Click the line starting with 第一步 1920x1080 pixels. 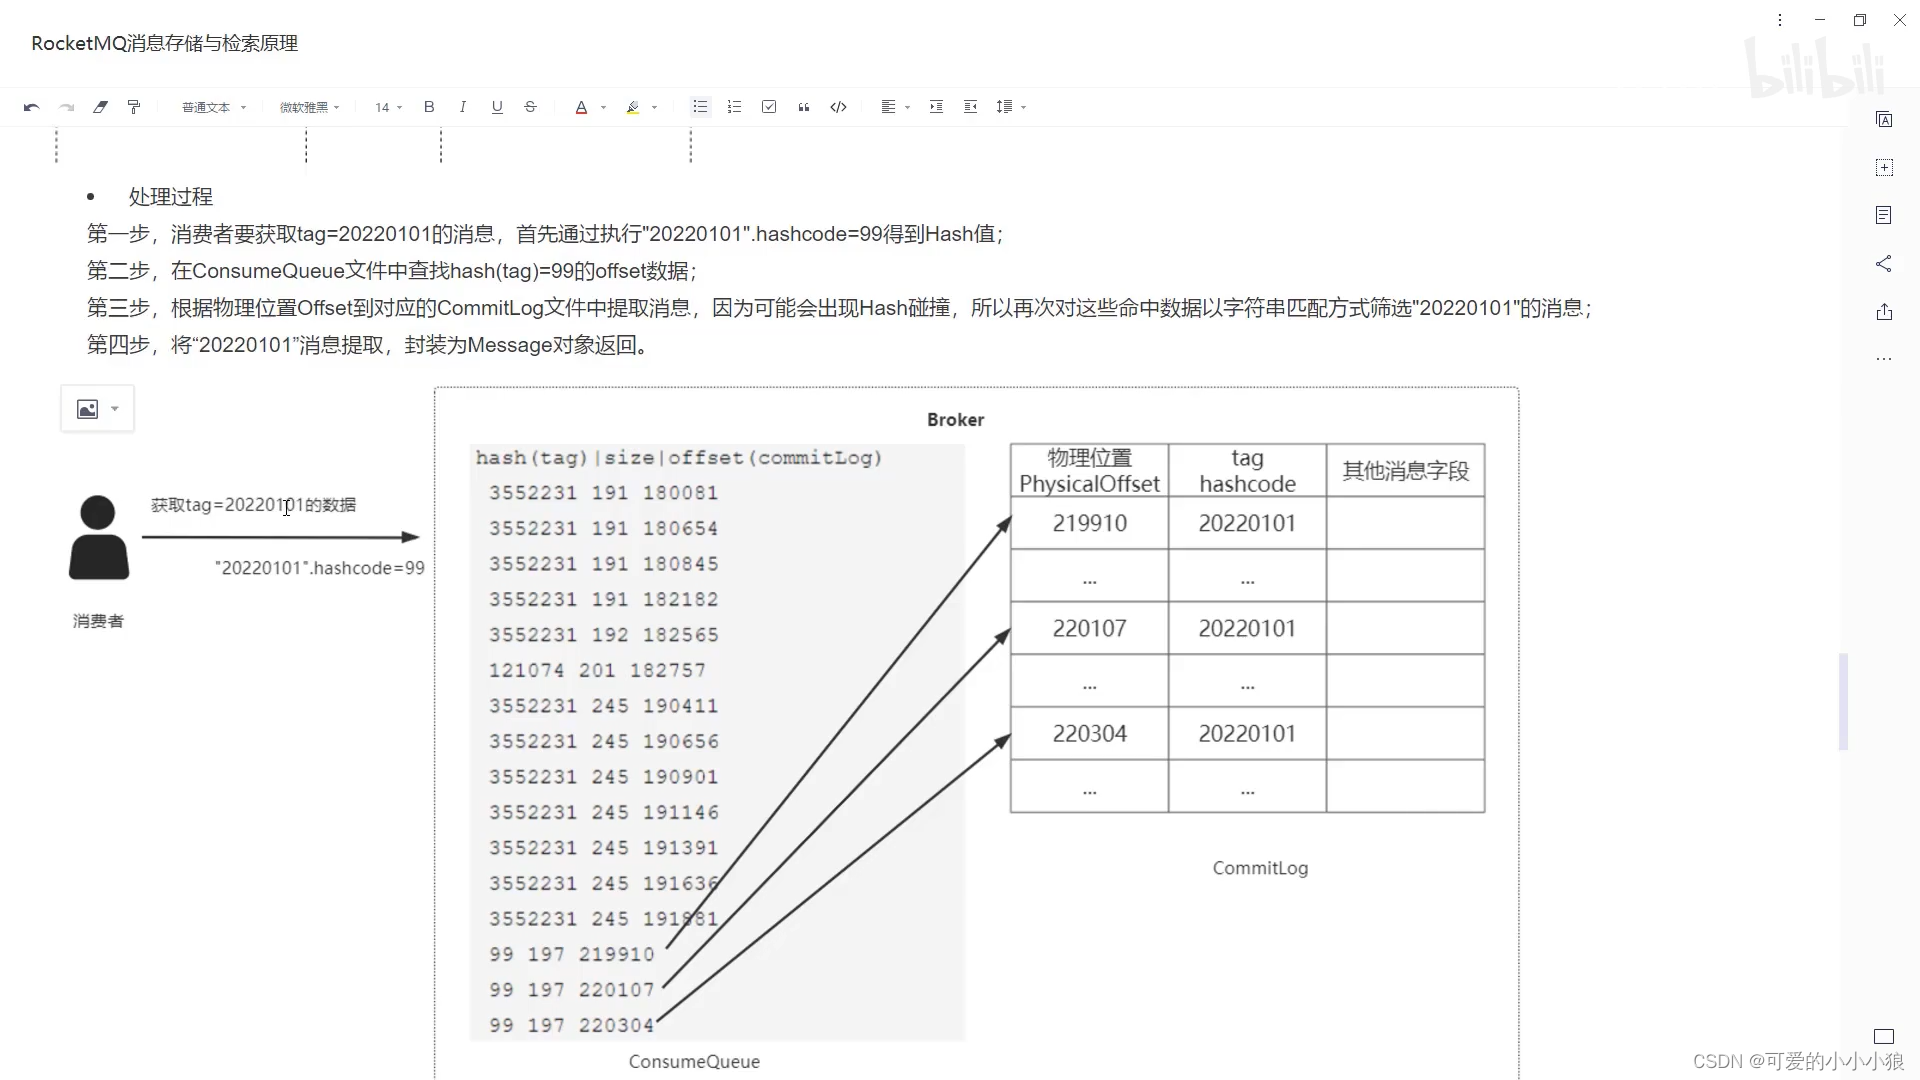[x=545, y=234]
